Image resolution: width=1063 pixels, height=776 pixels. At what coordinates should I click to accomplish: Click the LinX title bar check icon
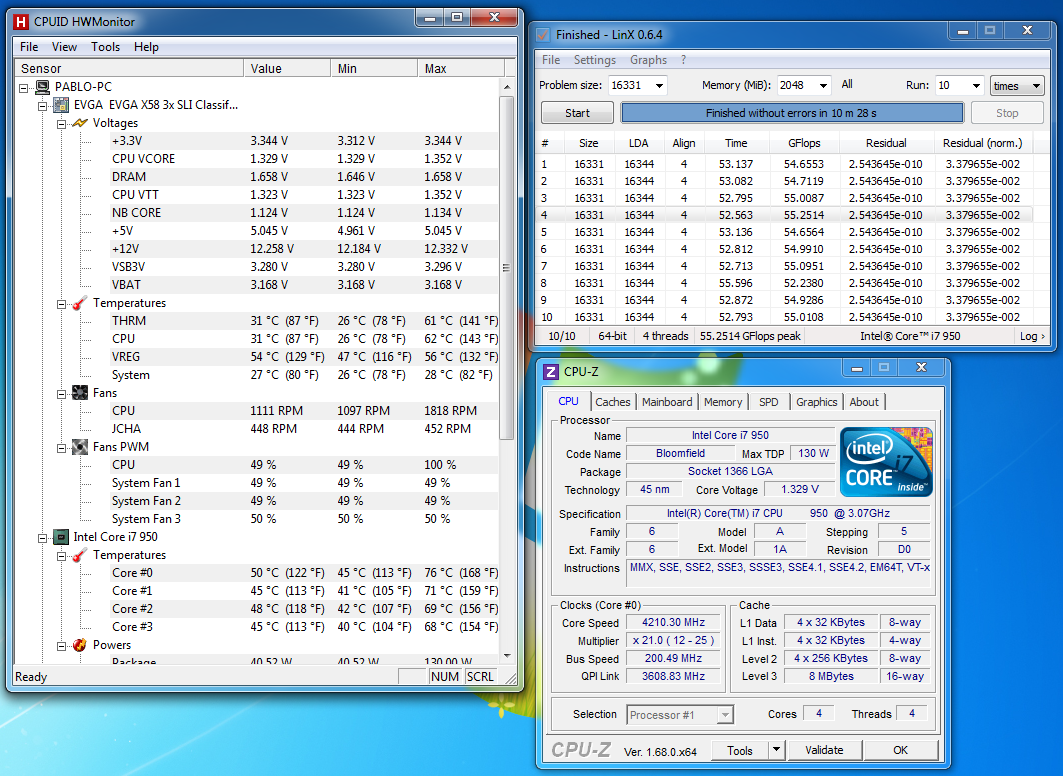542,35
